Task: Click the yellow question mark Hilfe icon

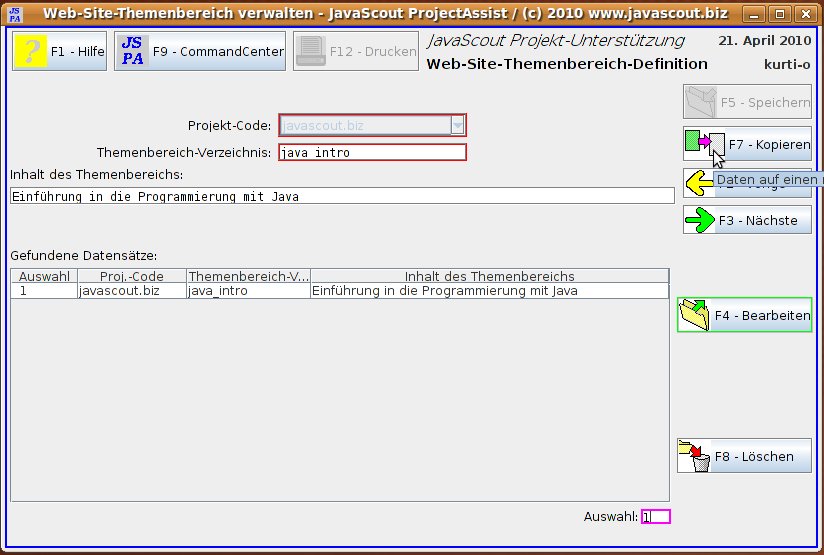Action: [x=30, y=51]
